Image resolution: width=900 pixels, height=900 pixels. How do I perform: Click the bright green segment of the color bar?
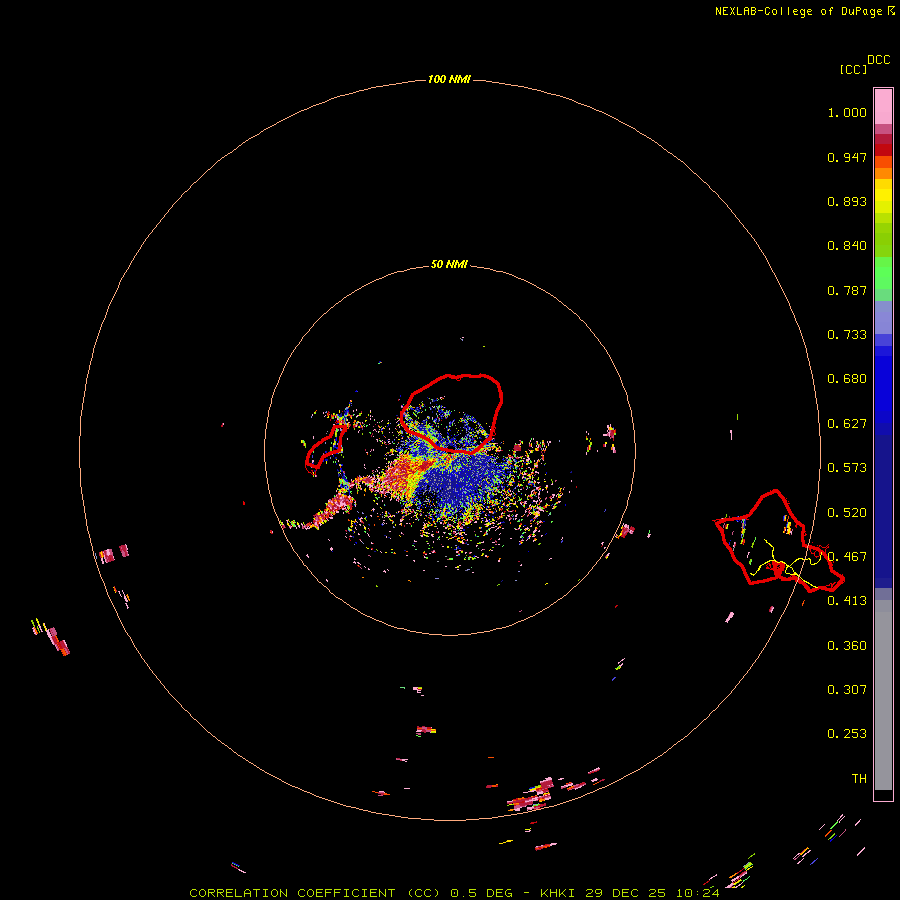tap(883, 273)
